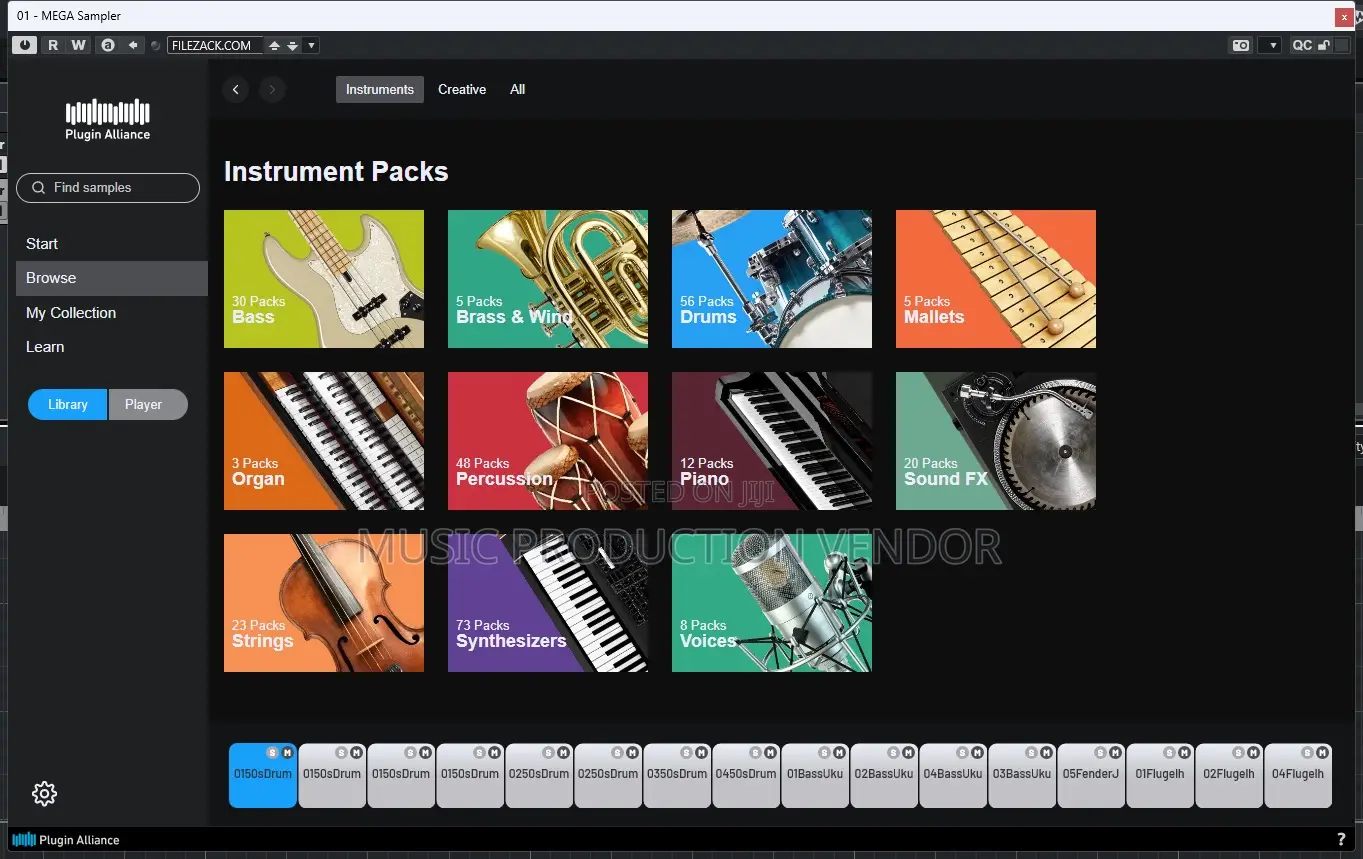
Task: Solo the 05FenderJ pad
Action: coord(1100,752)
